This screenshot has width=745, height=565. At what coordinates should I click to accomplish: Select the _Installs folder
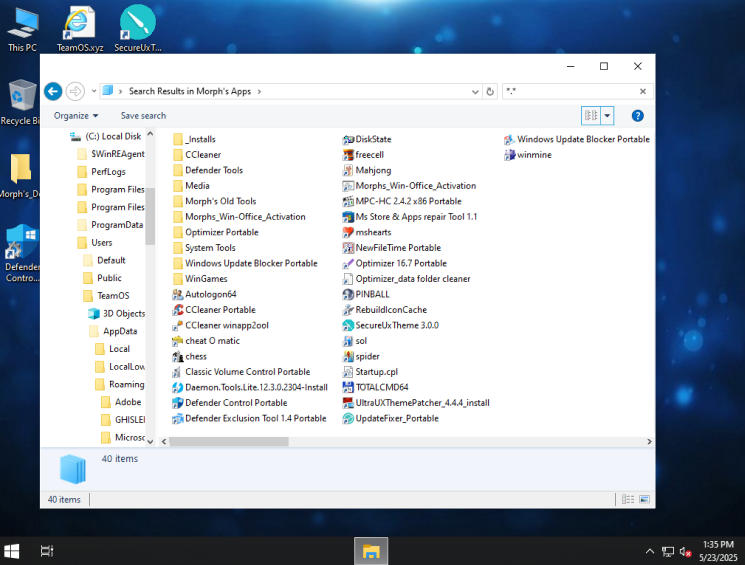click(194, 139)
